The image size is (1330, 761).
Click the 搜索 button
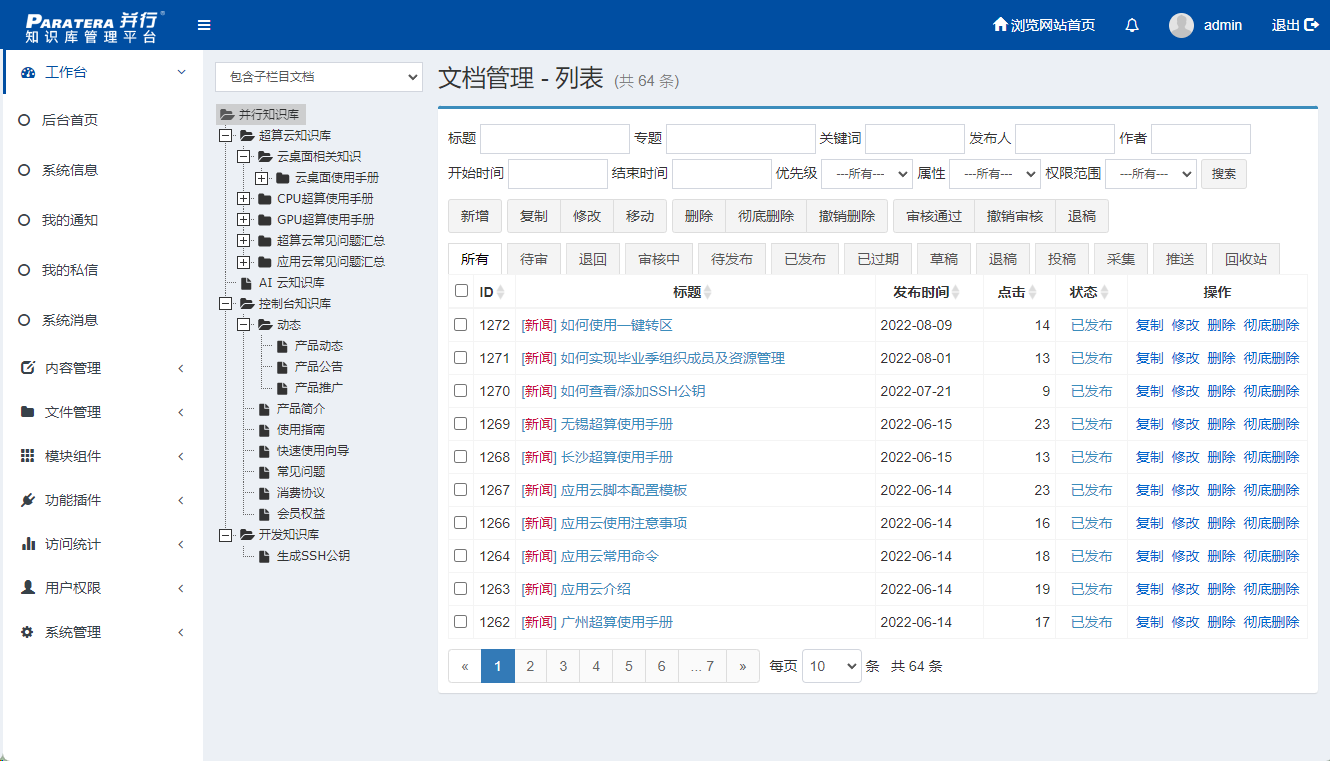tap(1224, 173)
